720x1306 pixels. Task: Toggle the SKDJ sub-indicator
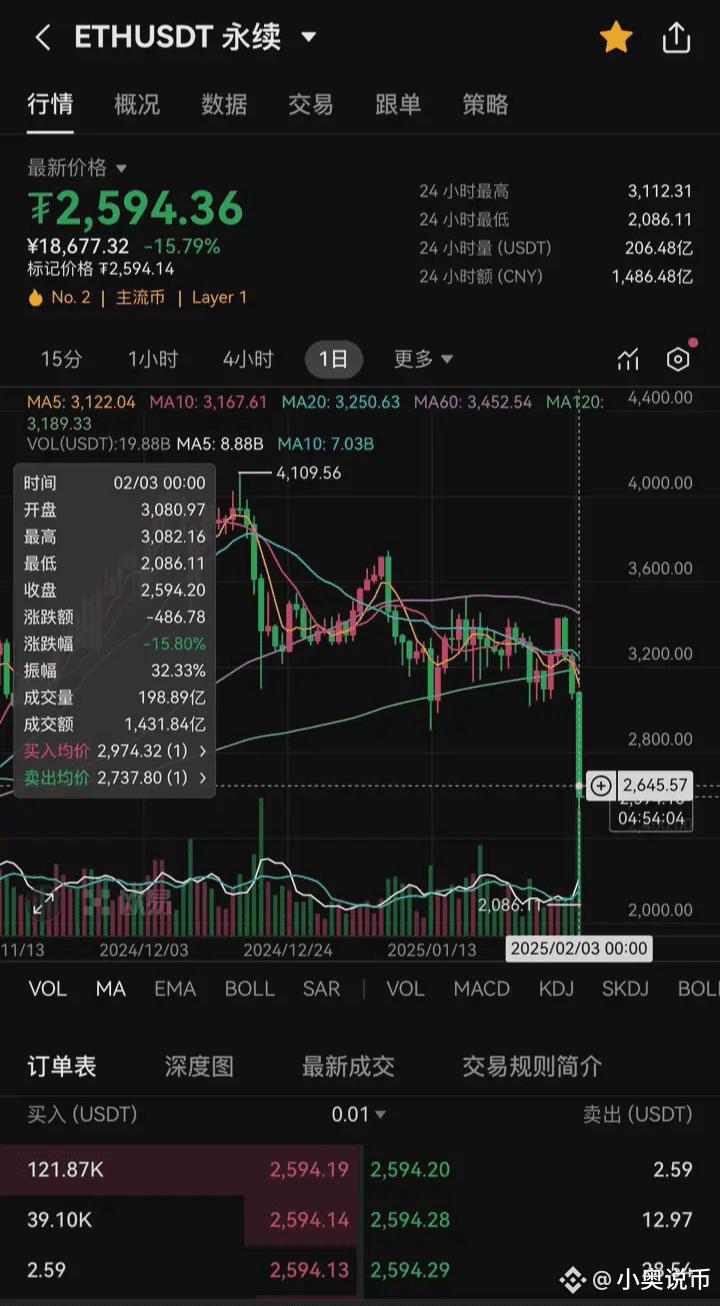625,988
